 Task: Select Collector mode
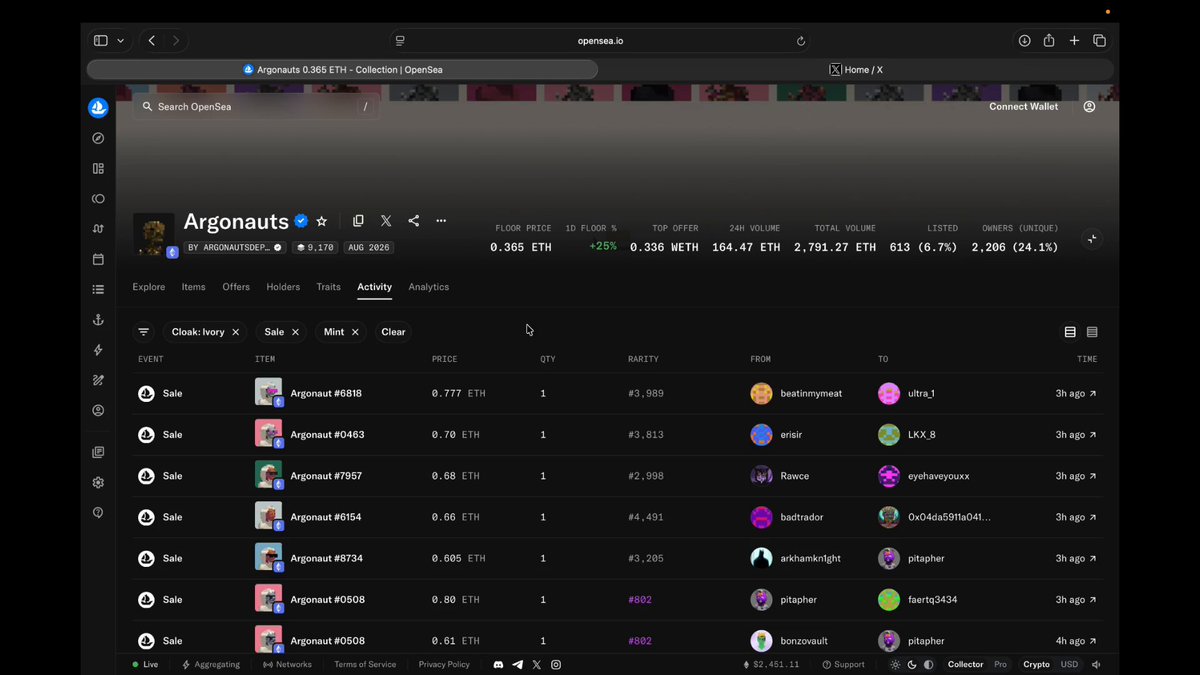(966, 664)
